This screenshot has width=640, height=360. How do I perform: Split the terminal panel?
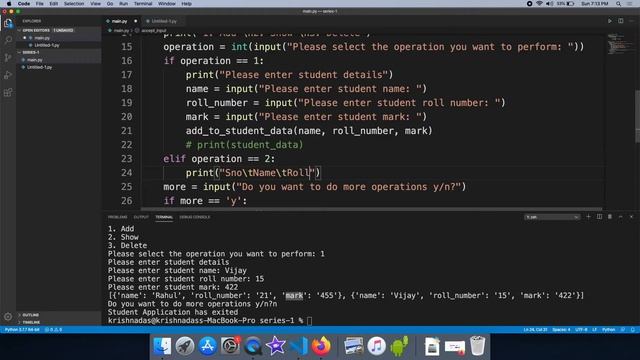tap(599, 217)
